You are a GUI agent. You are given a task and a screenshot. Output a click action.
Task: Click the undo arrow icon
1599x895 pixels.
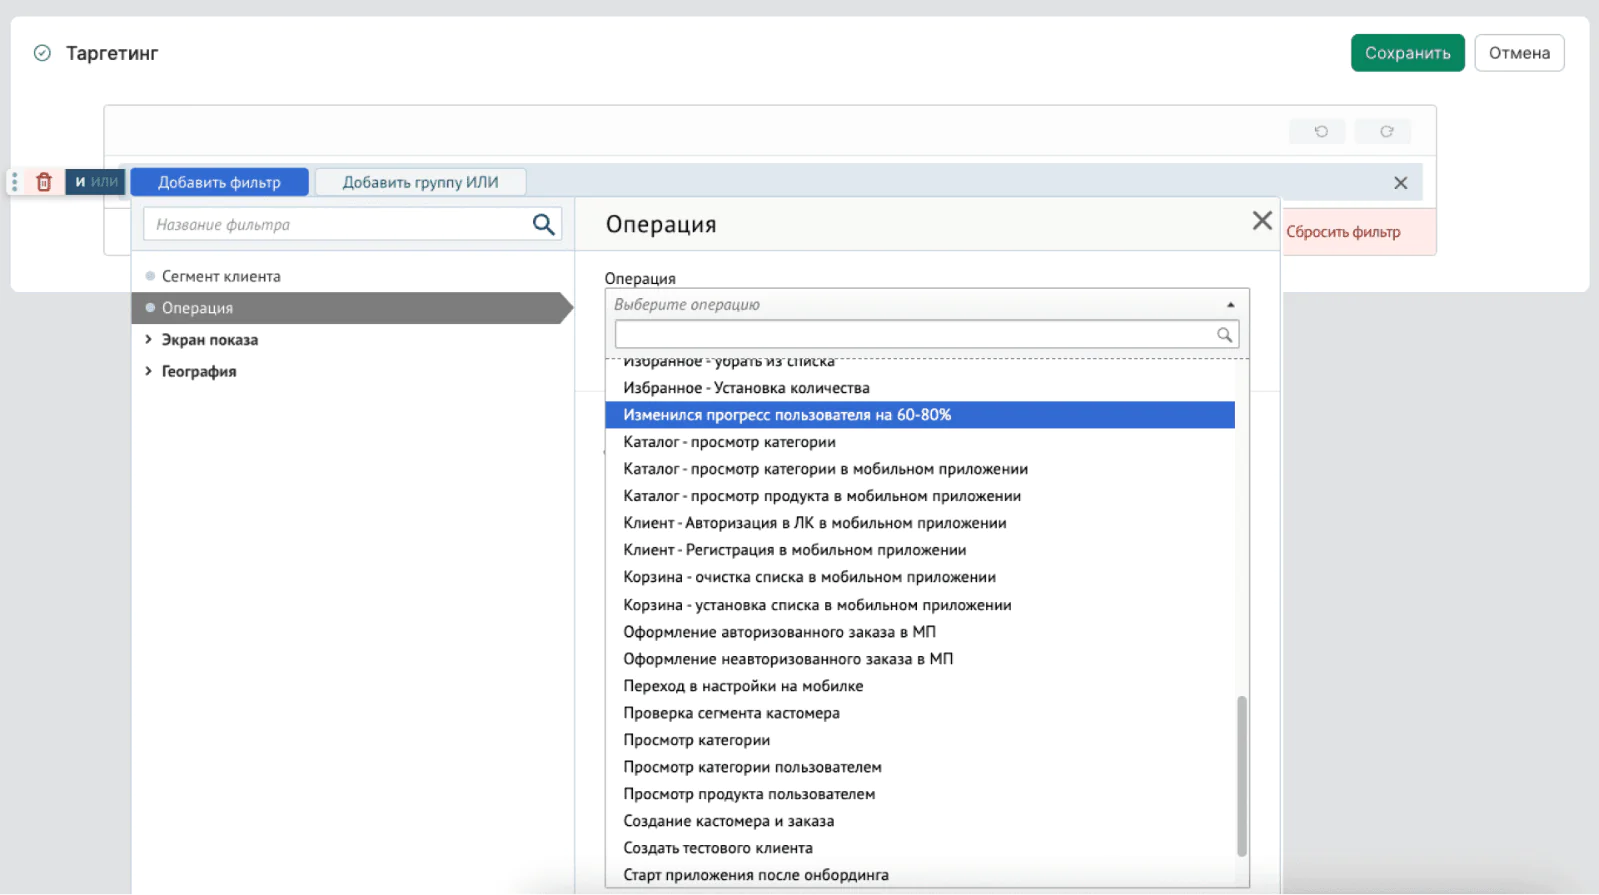point(1321,131)
